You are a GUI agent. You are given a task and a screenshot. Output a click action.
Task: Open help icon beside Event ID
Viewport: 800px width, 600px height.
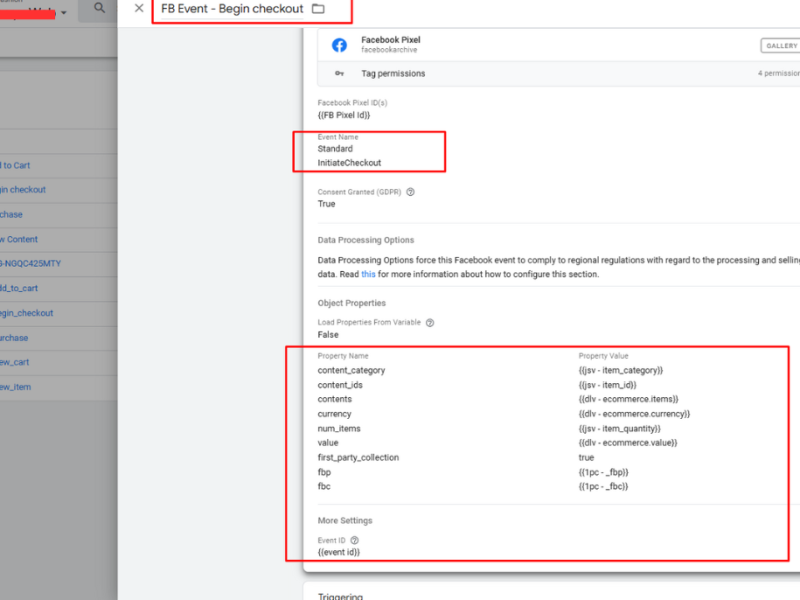coord(355,540)
